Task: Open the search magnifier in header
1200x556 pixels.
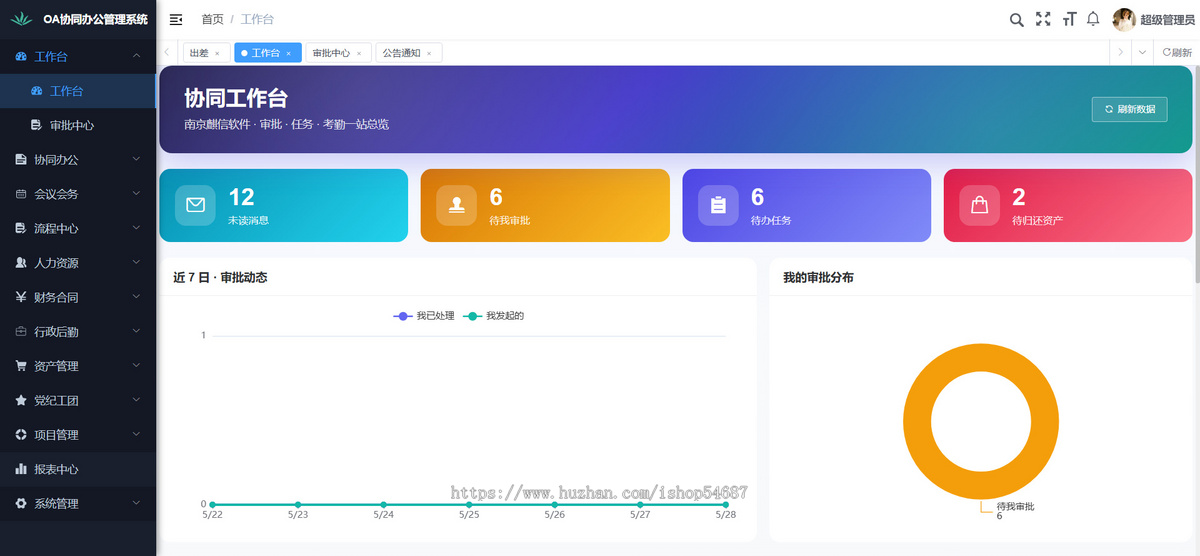Action: 1016,19
